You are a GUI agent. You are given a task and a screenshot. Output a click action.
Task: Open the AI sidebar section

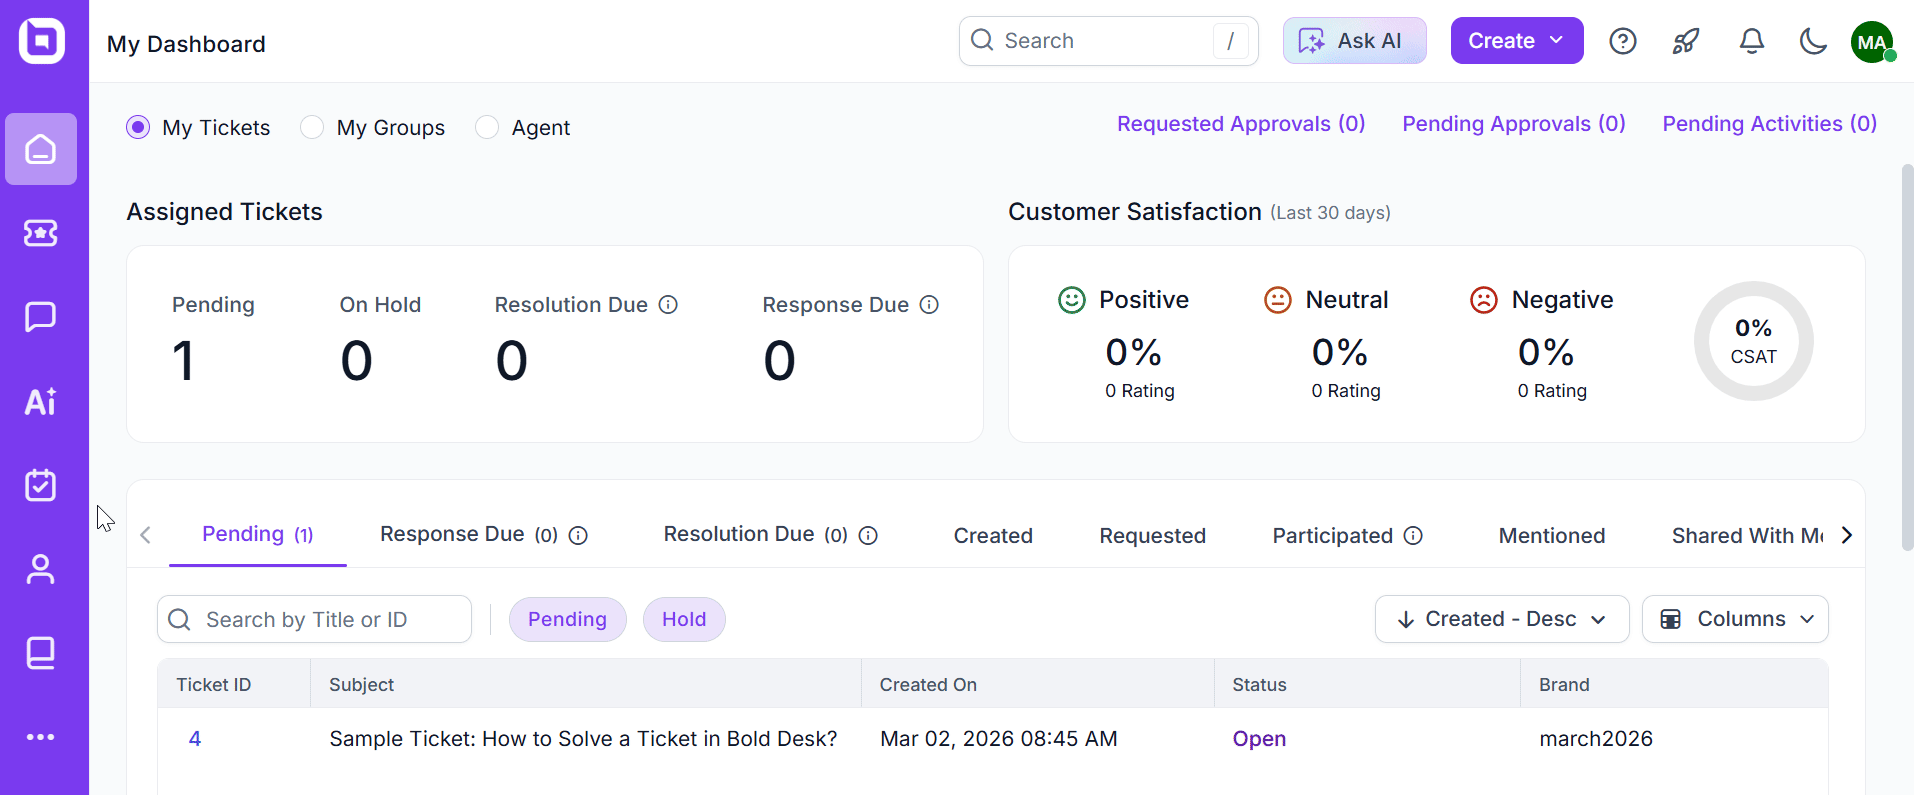coord(40,401)
